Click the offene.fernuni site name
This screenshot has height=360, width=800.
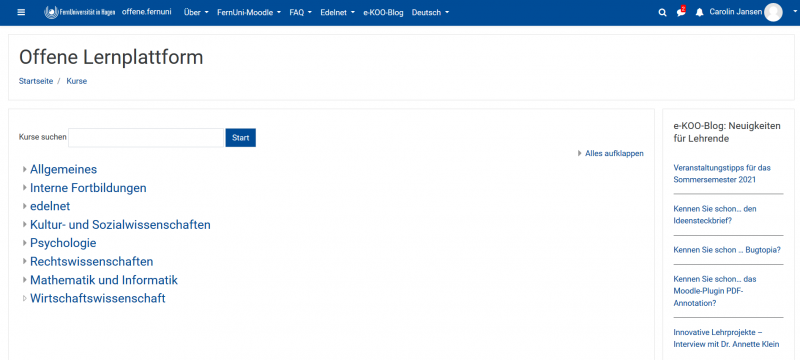[x=146, y=12]
